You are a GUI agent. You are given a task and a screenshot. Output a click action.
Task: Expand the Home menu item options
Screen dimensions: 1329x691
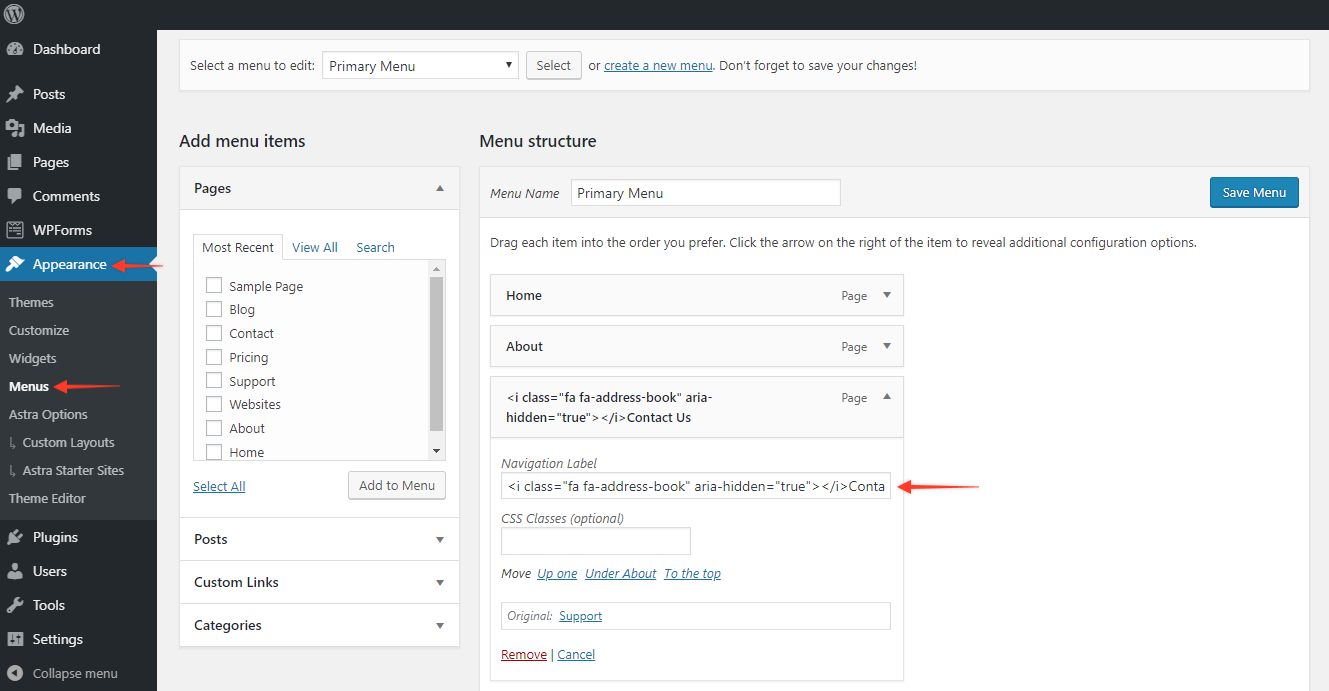pyautogui.click(x=886, y=295)
